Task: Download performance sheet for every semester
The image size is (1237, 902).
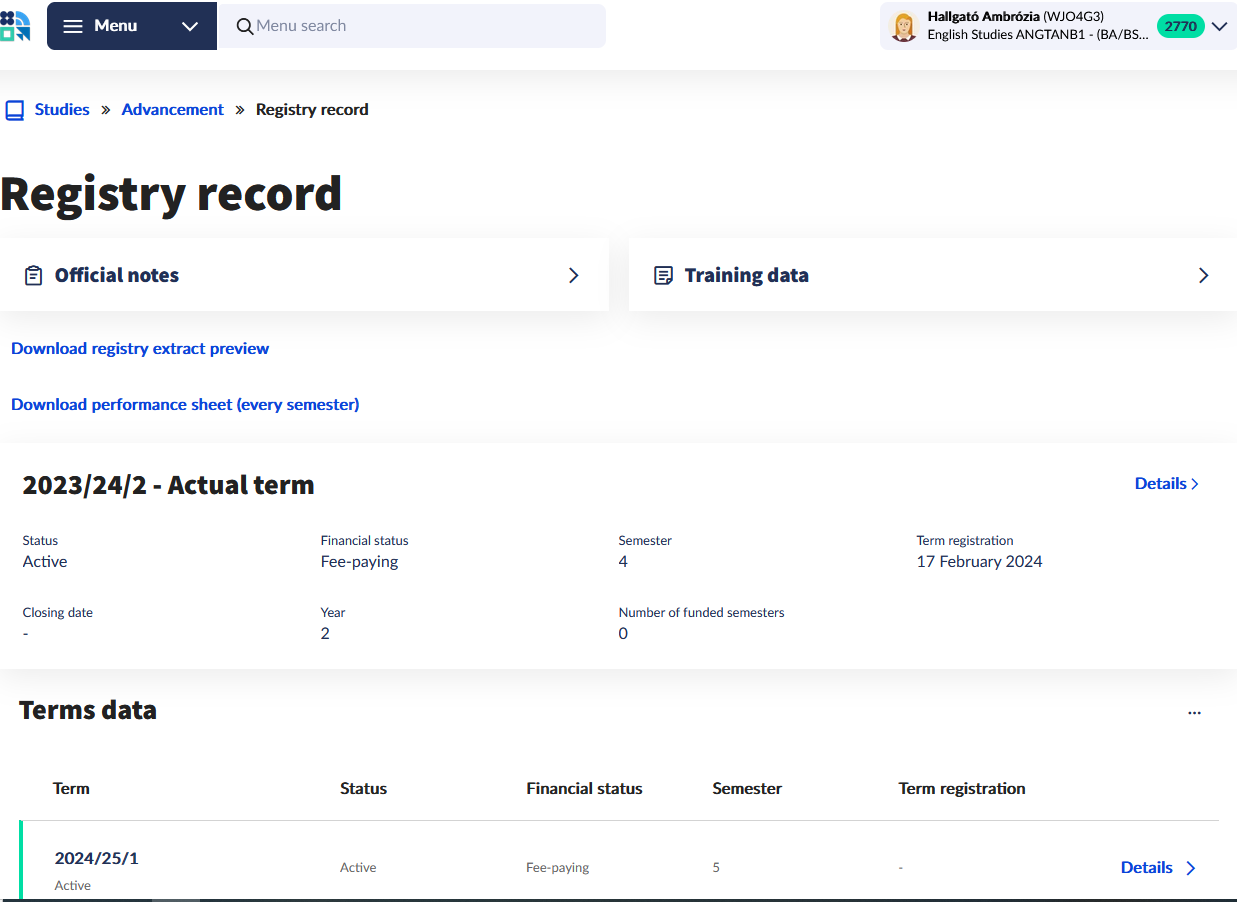Action: click(185, 405)
